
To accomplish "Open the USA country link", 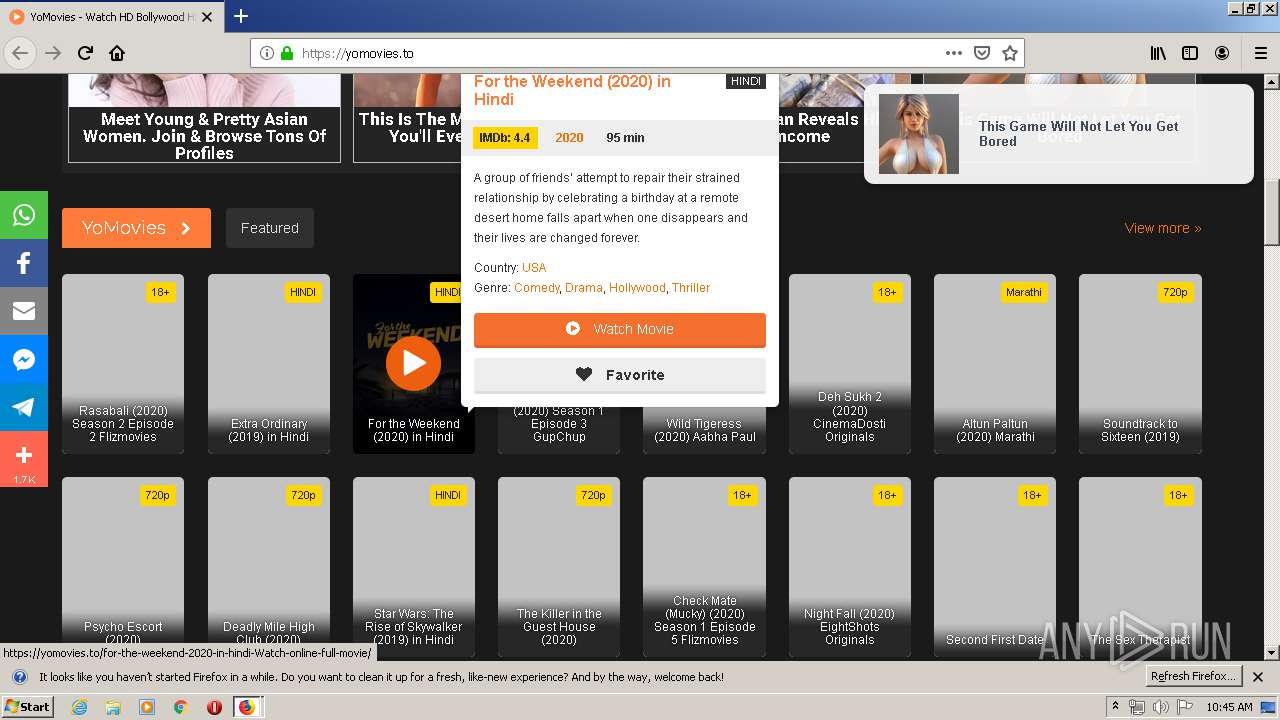I will (x=534, y=267).
